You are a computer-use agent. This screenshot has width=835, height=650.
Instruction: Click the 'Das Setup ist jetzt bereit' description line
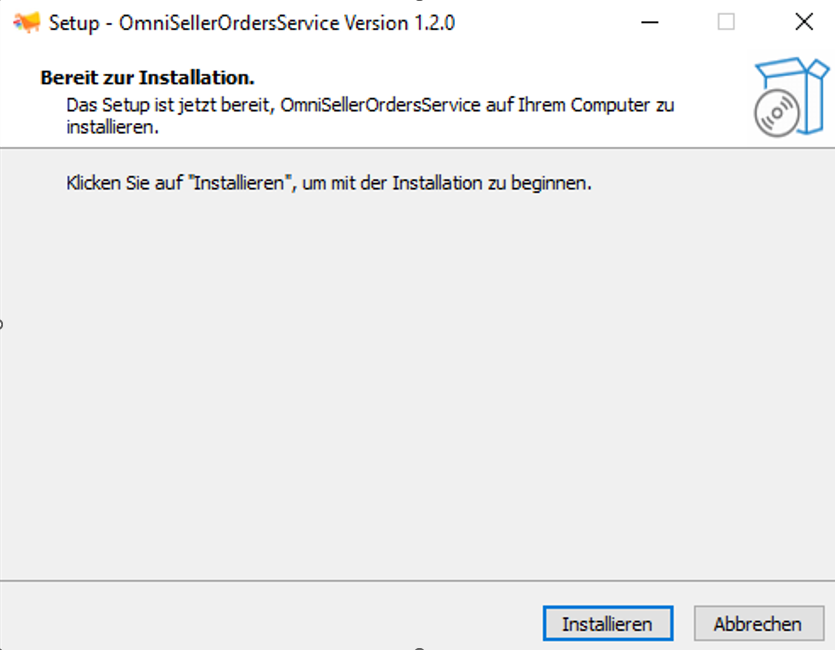370,105
